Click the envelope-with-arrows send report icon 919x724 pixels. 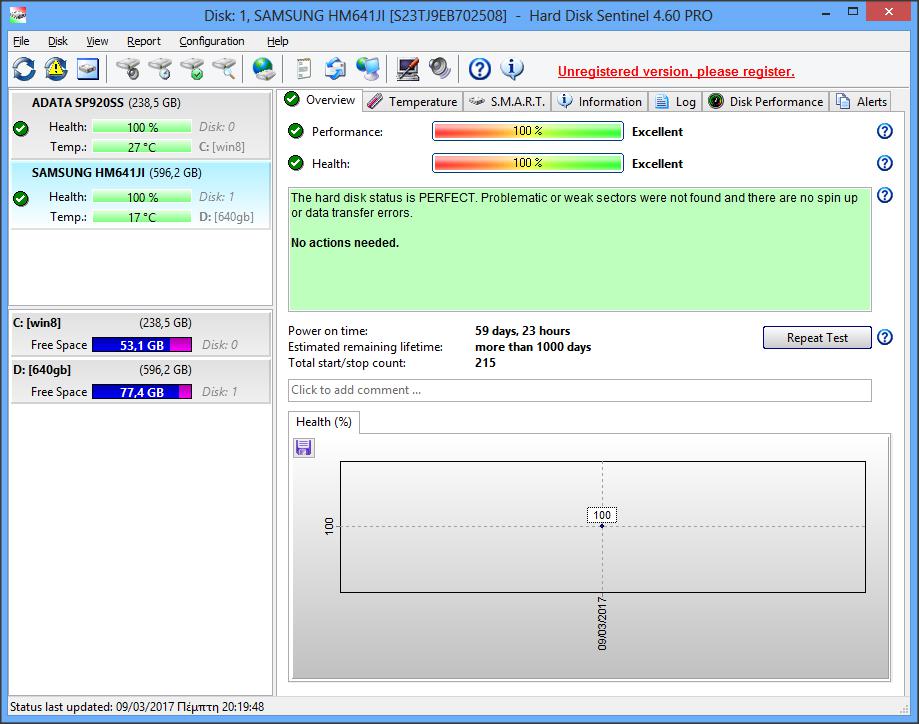coord(335,69)
